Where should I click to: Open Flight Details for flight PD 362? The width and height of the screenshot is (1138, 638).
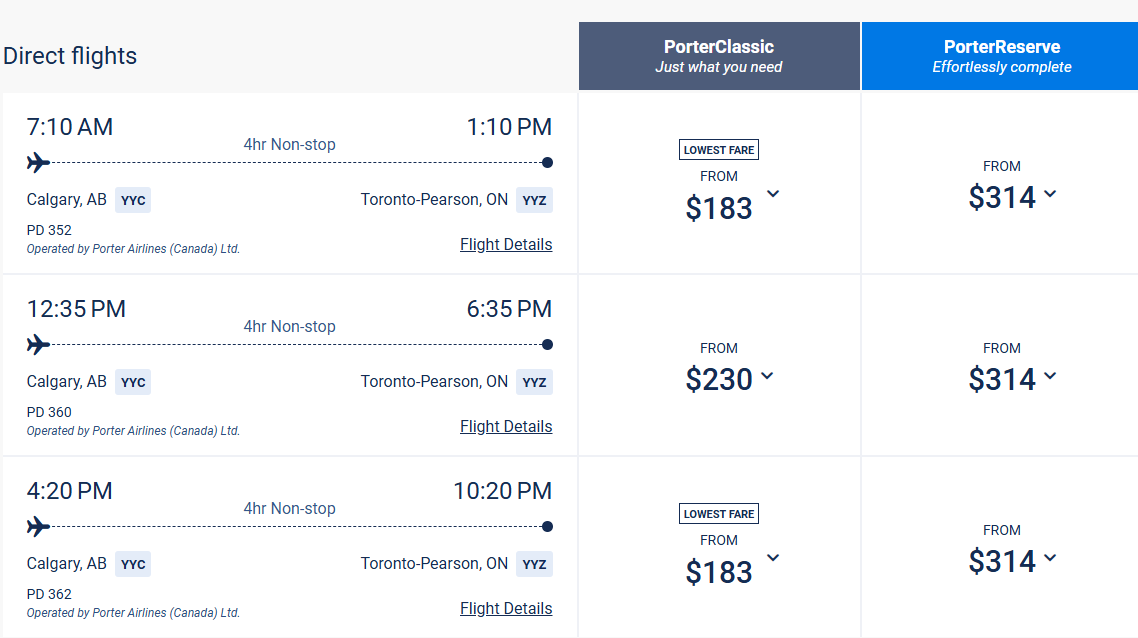click(x=506, y=609)
